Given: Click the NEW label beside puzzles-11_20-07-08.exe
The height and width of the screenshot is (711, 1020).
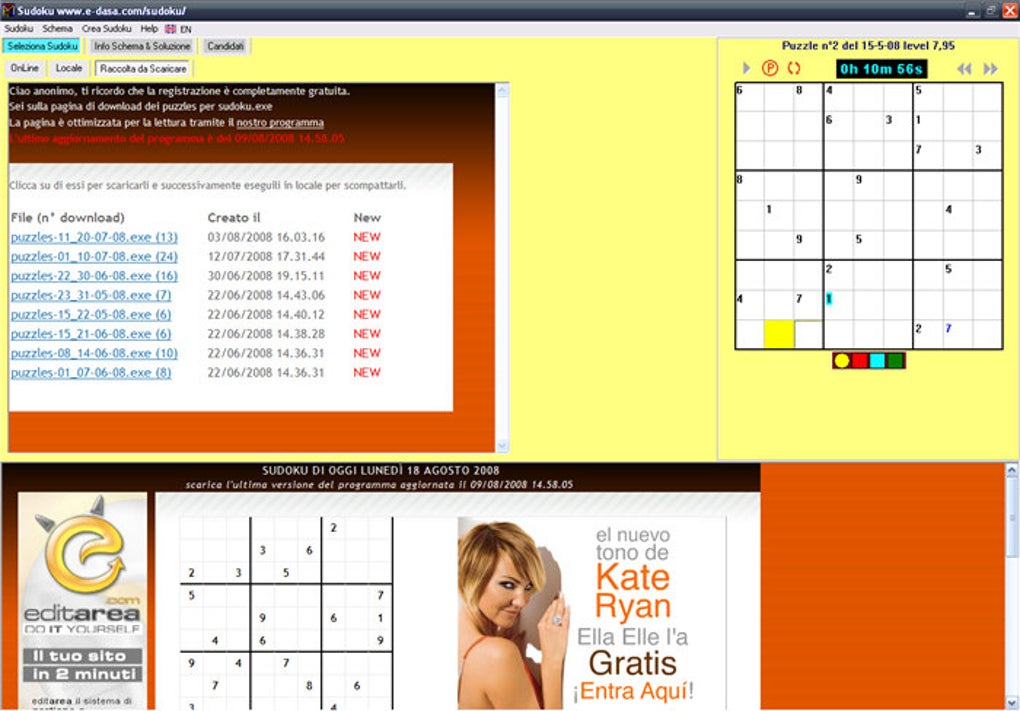Looking at the screenshot, I should pos(367,237).
